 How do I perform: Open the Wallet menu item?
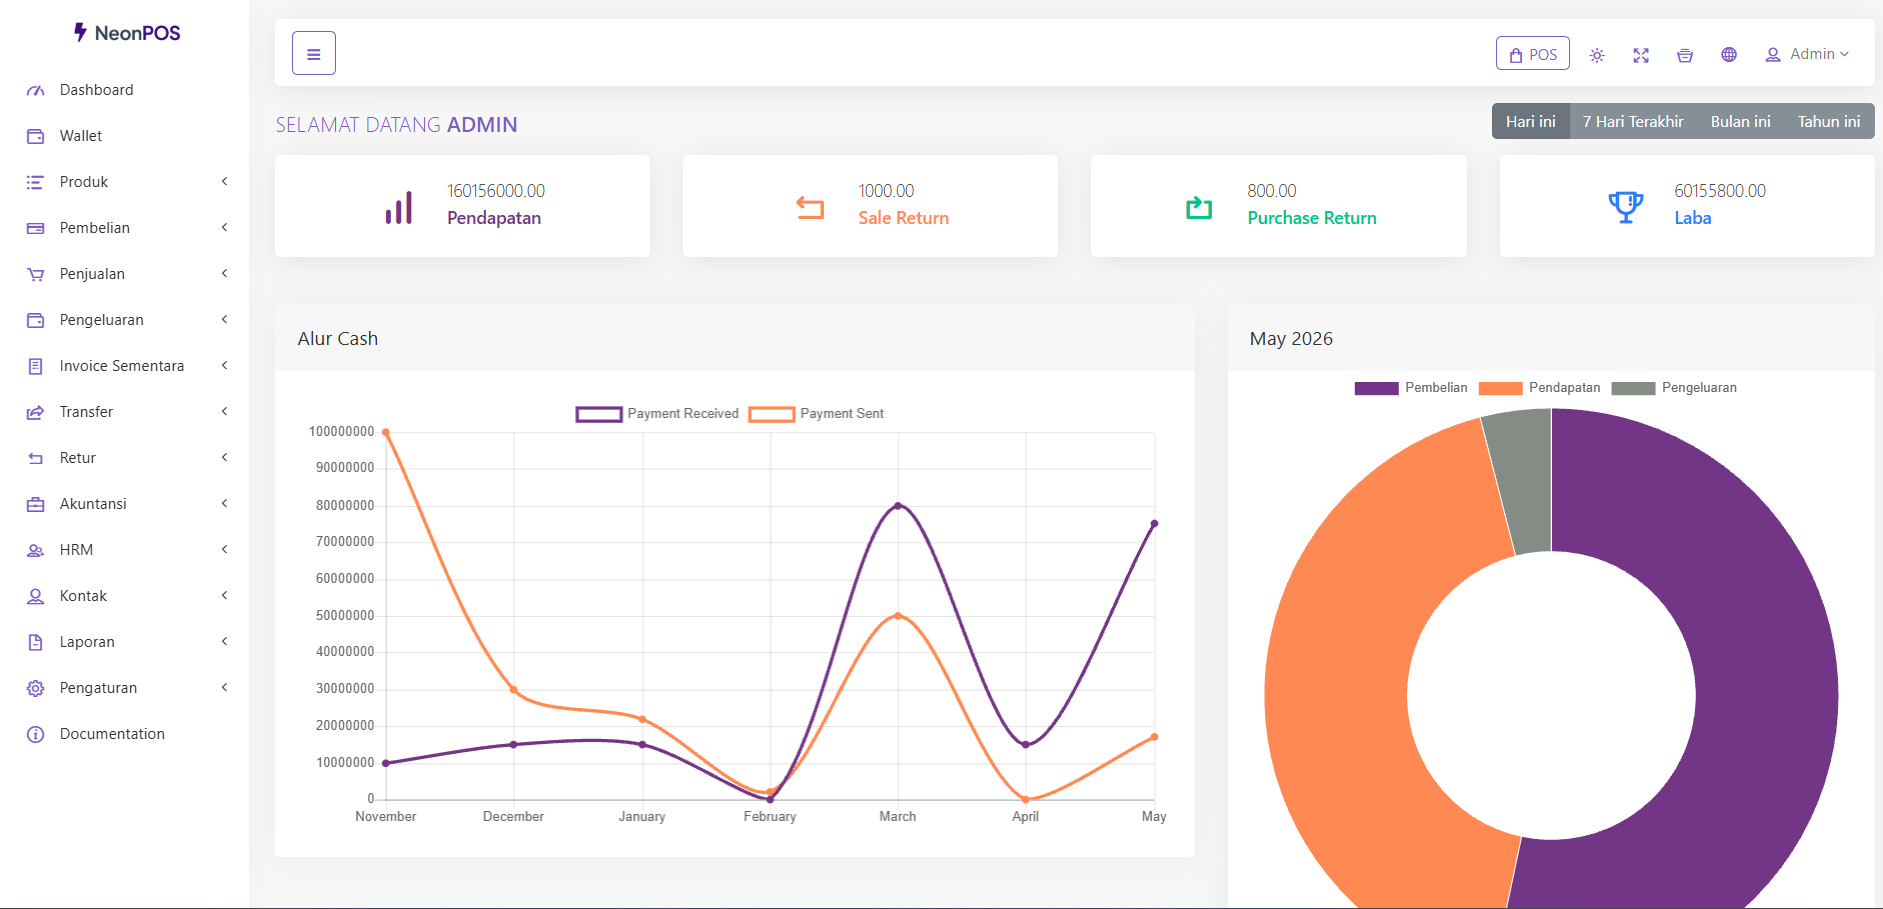125,136
